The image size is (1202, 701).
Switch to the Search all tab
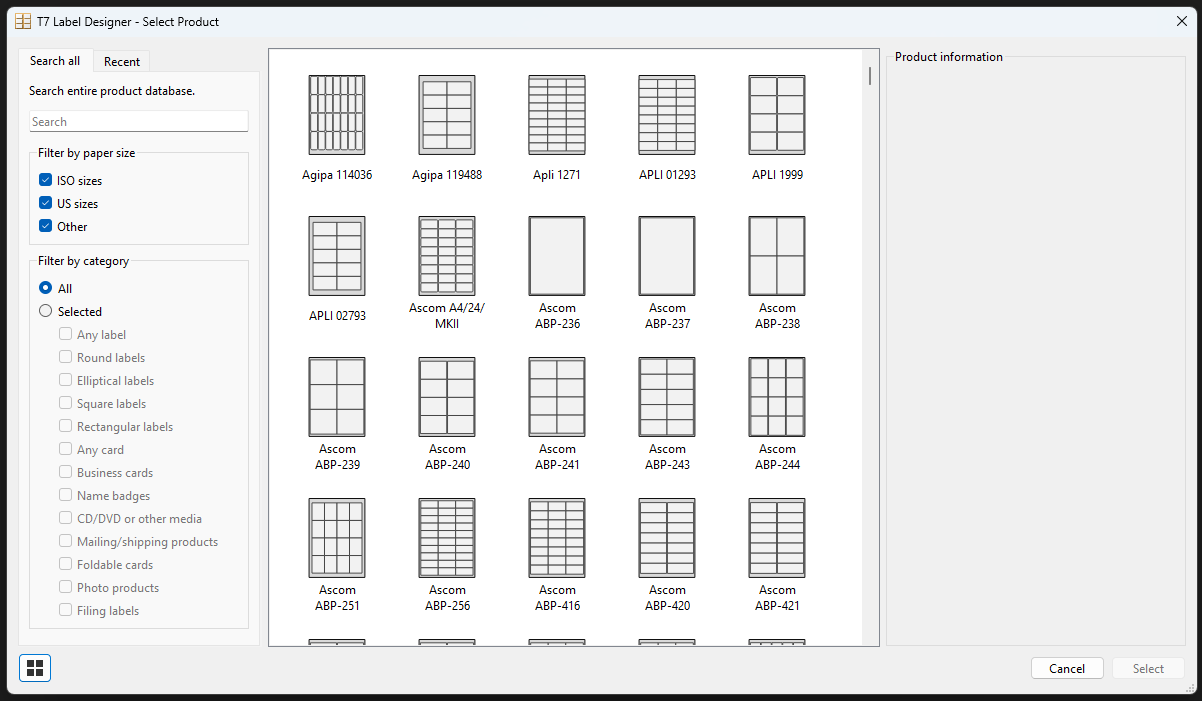pos(55,61)
